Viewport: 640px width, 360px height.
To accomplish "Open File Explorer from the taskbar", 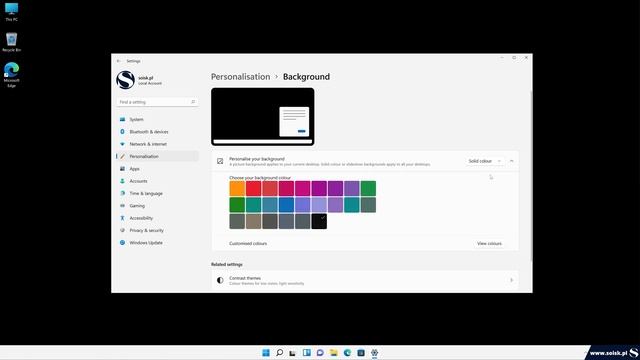I will (x=334, y=353).
